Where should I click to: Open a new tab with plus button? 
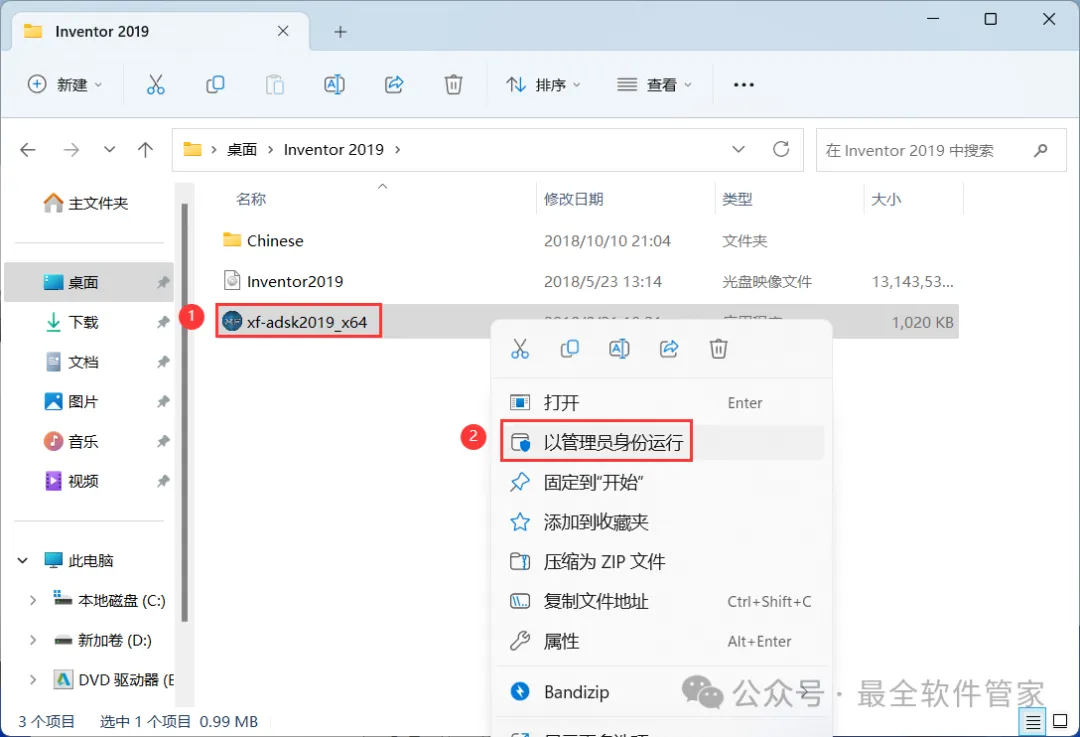click(x=340, y=32)
